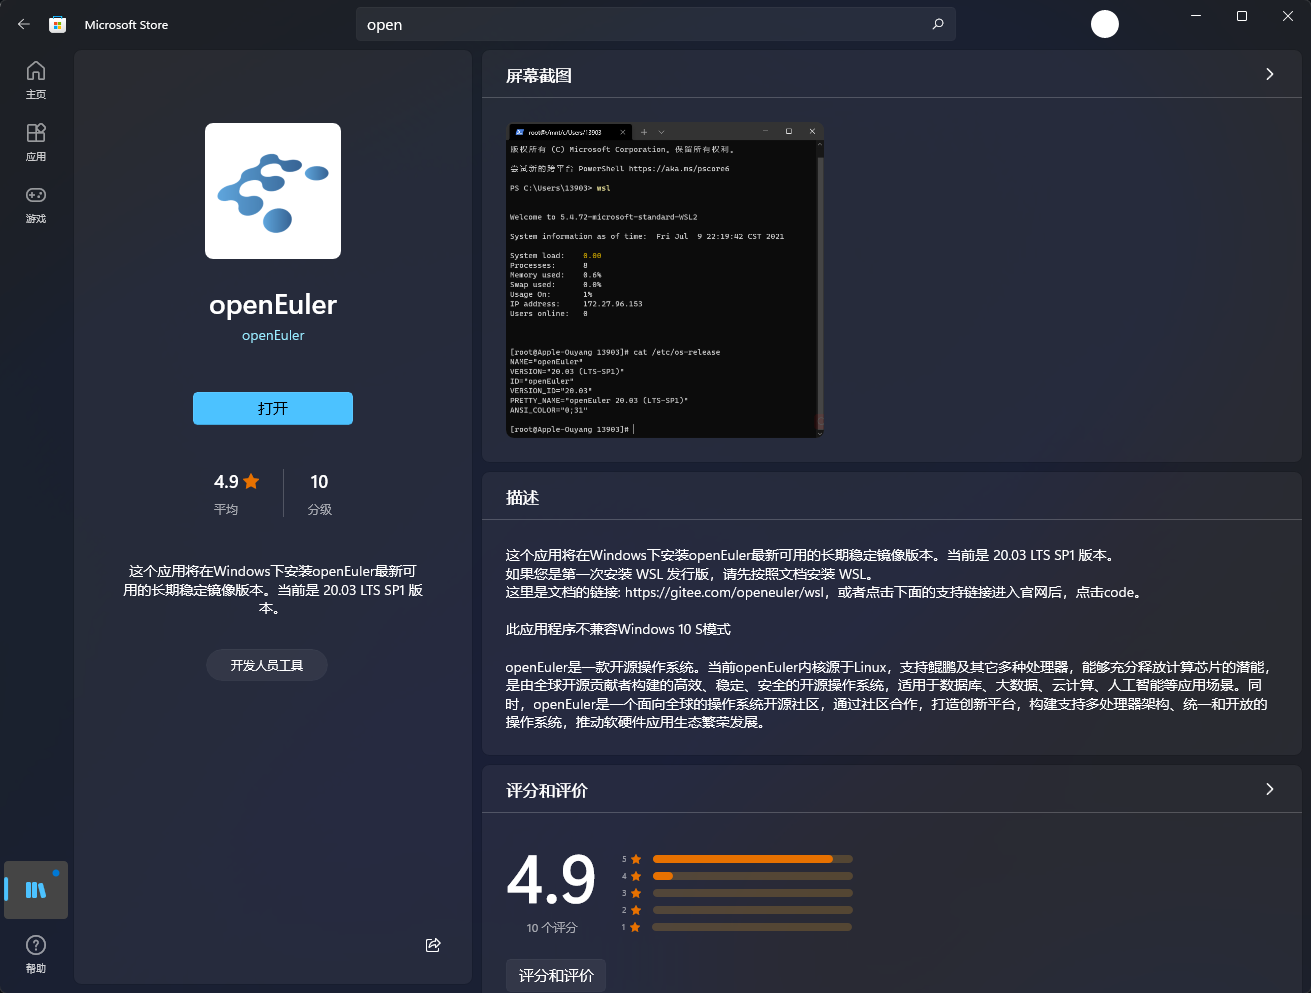Focus the search box containing 'open'
This screenshot has height=993, width=1311.
656,24
